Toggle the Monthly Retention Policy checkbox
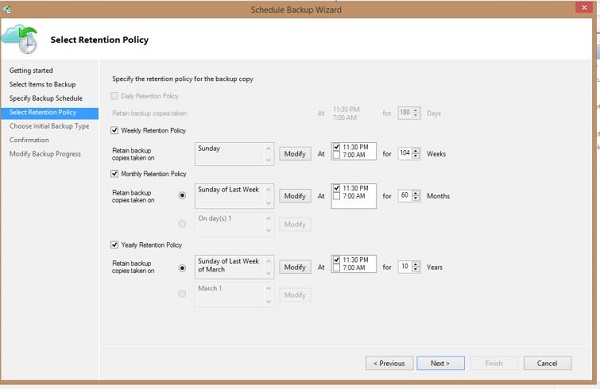The height and width of the screenshot is (389, 600). (x=114, y=174)
